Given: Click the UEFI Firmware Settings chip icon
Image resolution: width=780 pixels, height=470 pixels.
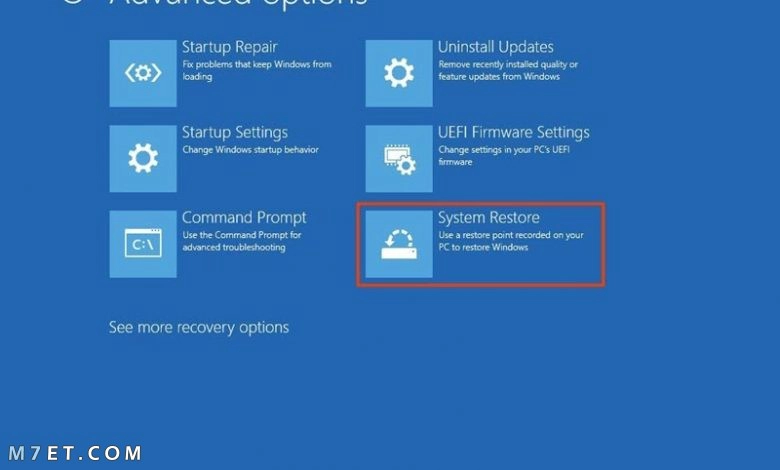Looking at the screenshot, I should (x=399, y=159).
